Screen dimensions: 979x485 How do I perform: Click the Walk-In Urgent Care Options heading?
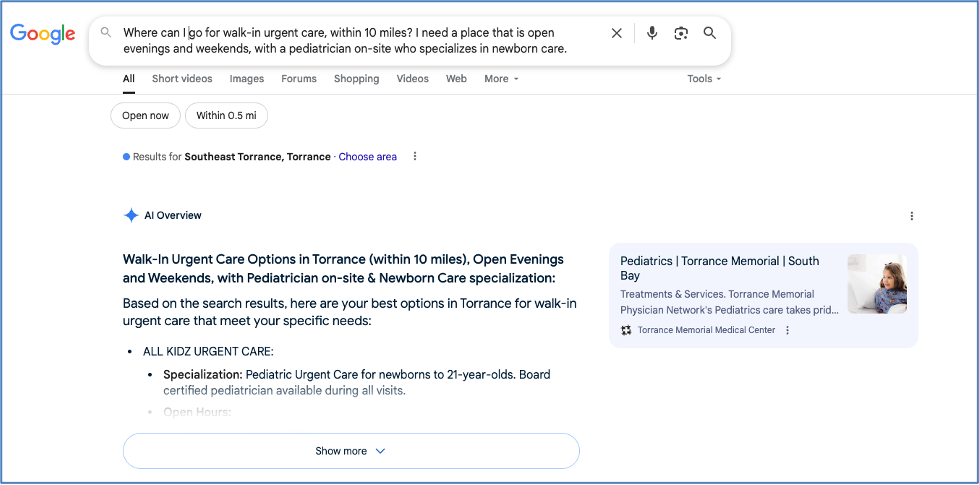(343, 268)
